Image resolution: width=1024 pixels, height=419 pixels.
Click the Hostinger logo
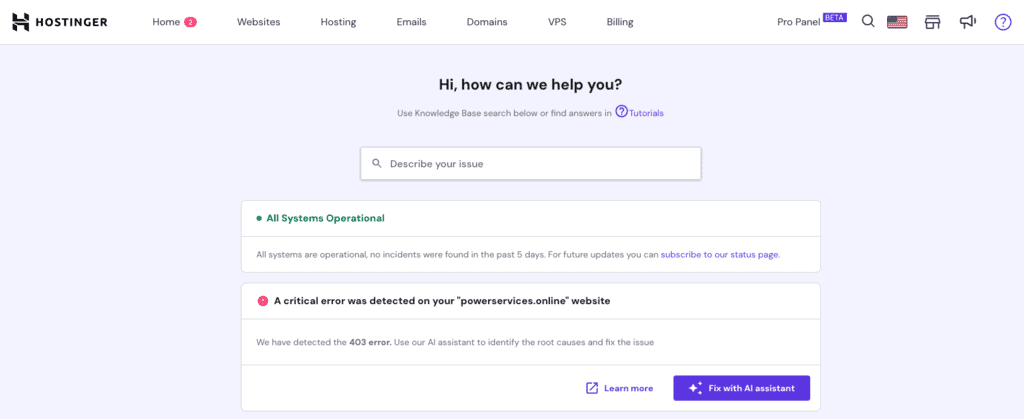(x=60, y=22)
